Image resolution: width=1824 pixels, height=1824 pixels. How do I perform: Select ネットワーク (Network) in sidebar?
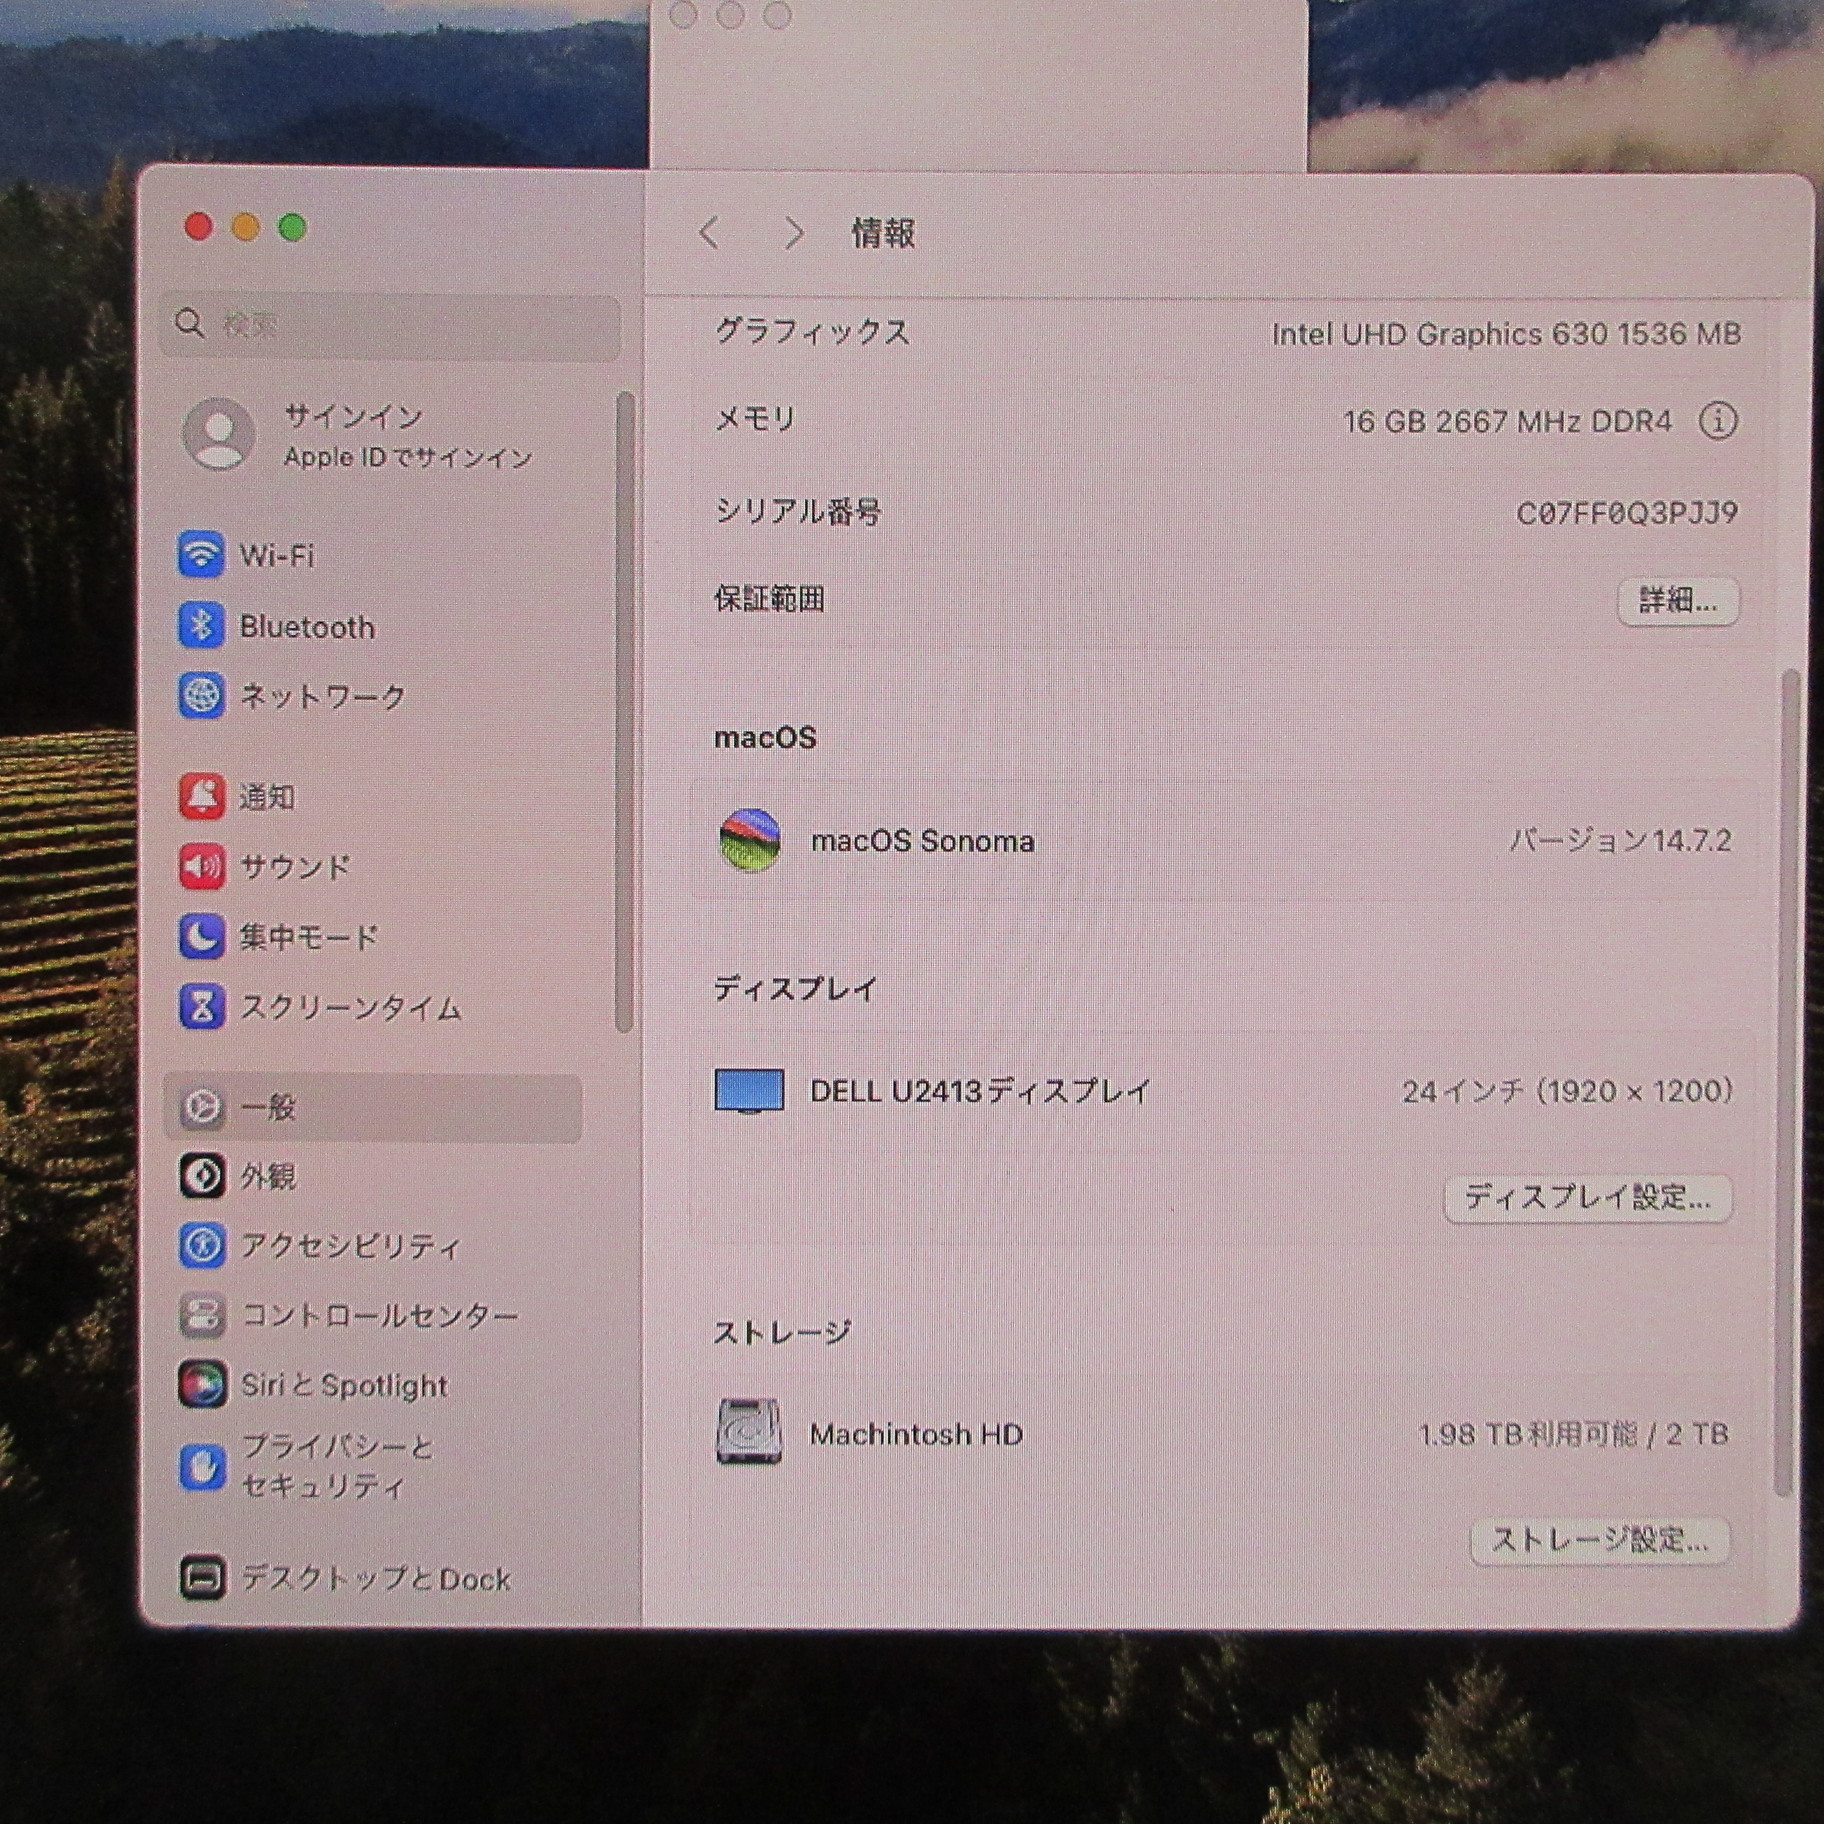tap(320, 696)
